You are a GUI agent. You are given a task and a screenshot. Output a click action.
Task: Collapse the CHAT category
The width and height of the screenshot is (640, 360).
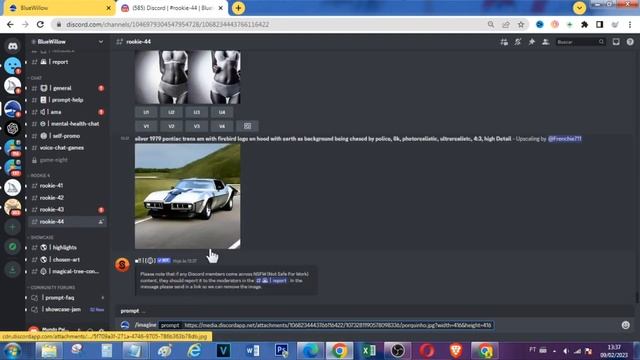pyautogui.click(x=36, y=78)
